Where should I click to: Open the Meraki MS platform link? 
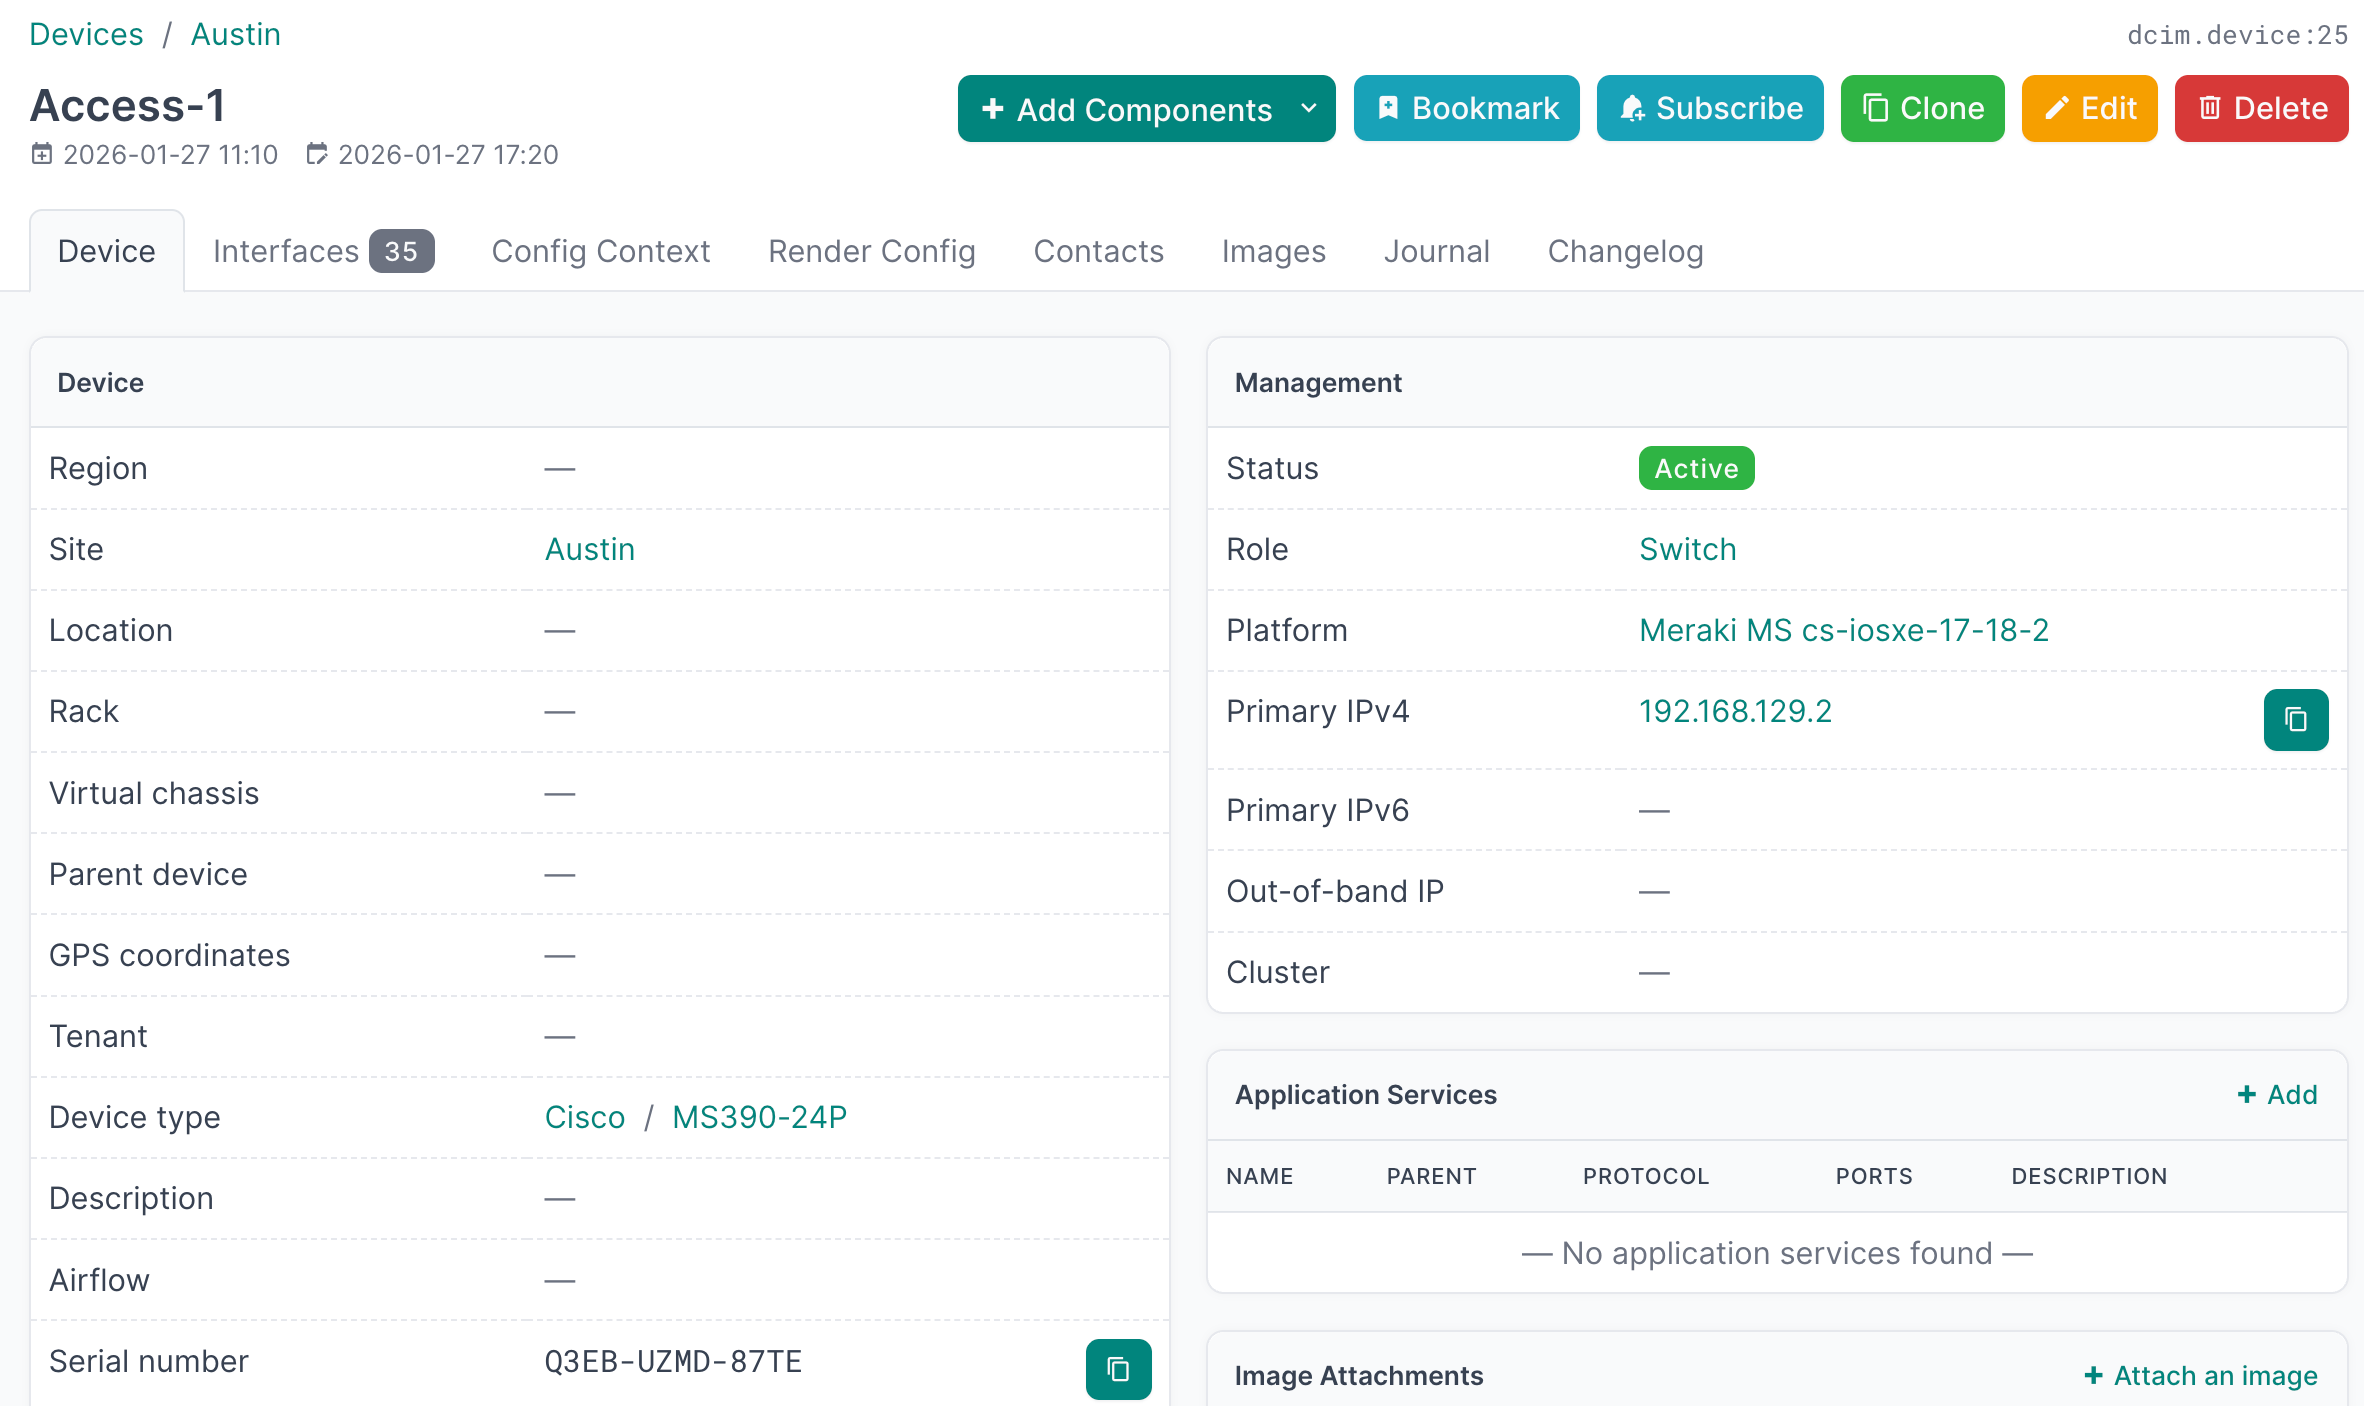tap(1843, 630)
